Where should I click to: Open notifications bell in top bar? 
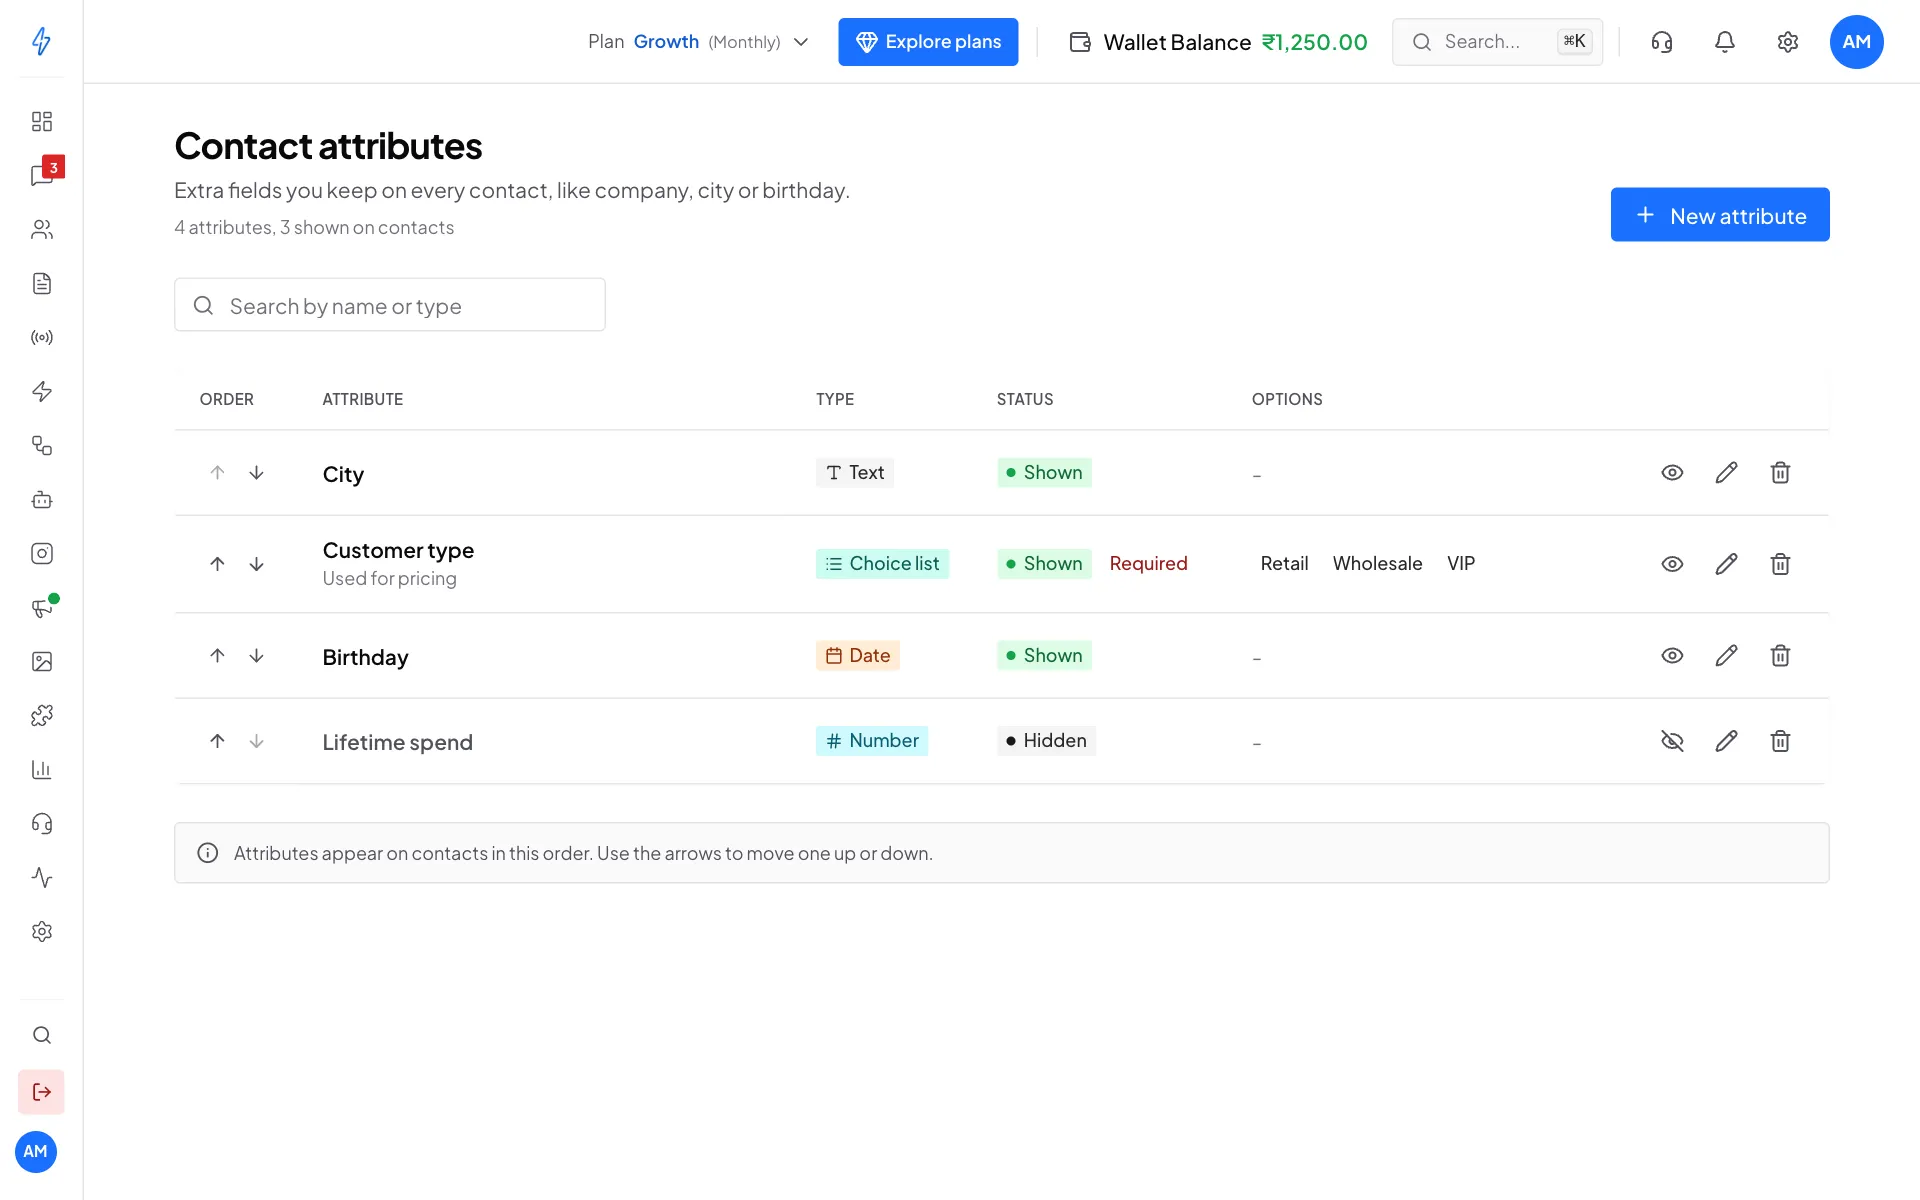coord(1725,42)
